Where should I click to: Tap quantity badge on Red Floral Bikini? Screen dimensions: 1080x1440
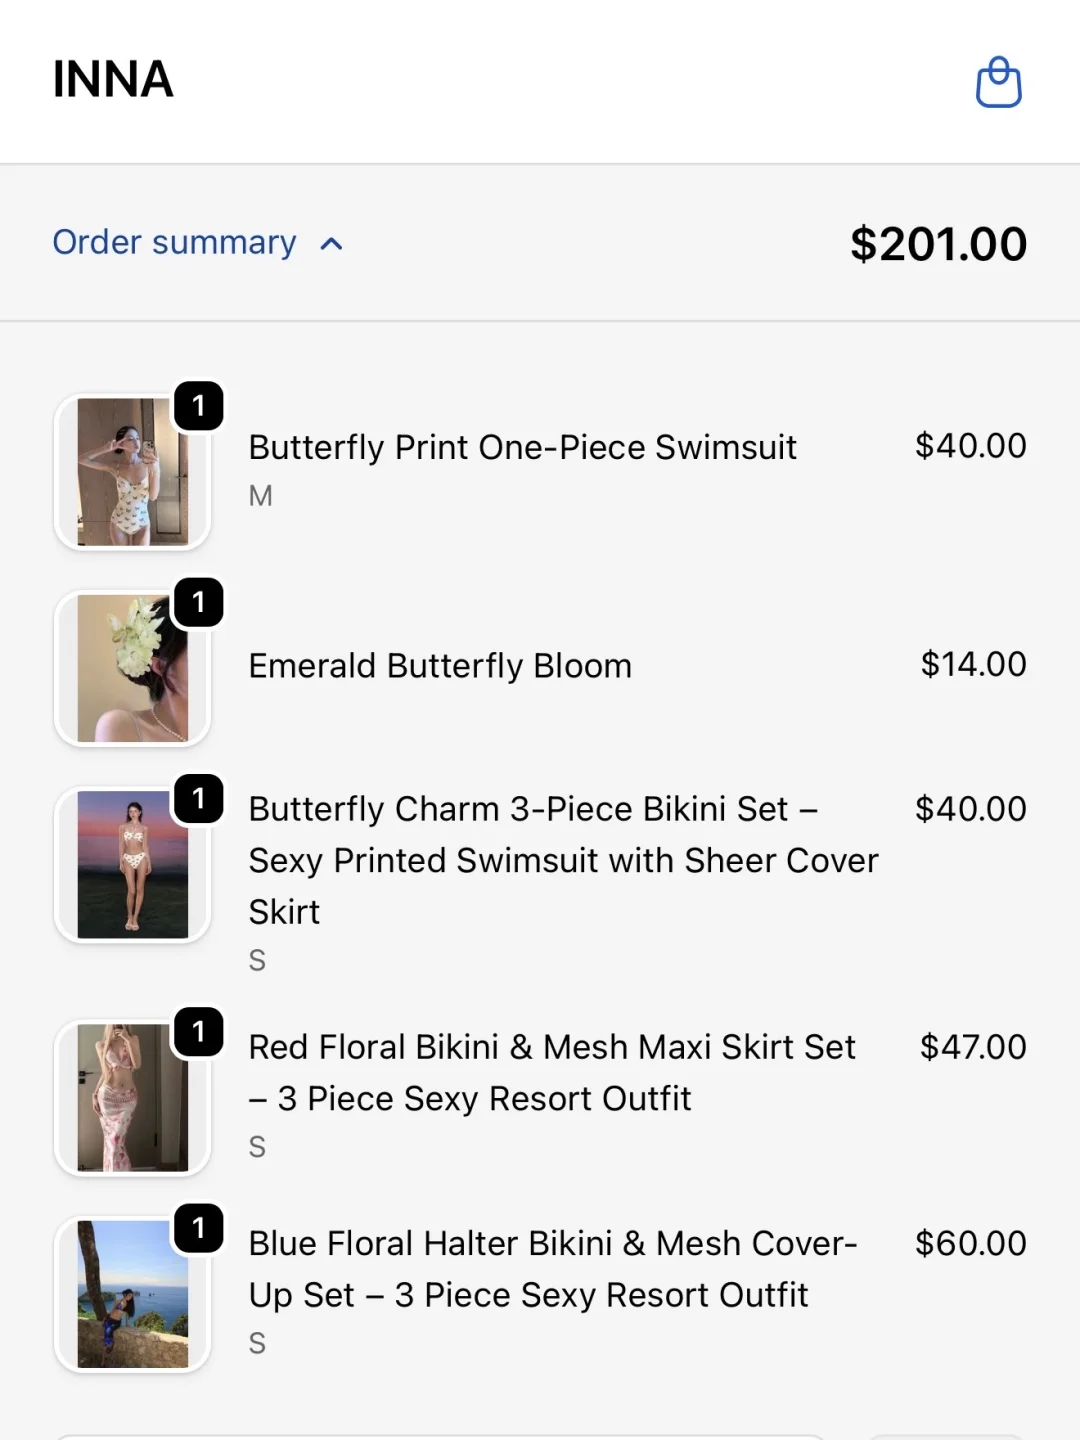click(199, 1032)
